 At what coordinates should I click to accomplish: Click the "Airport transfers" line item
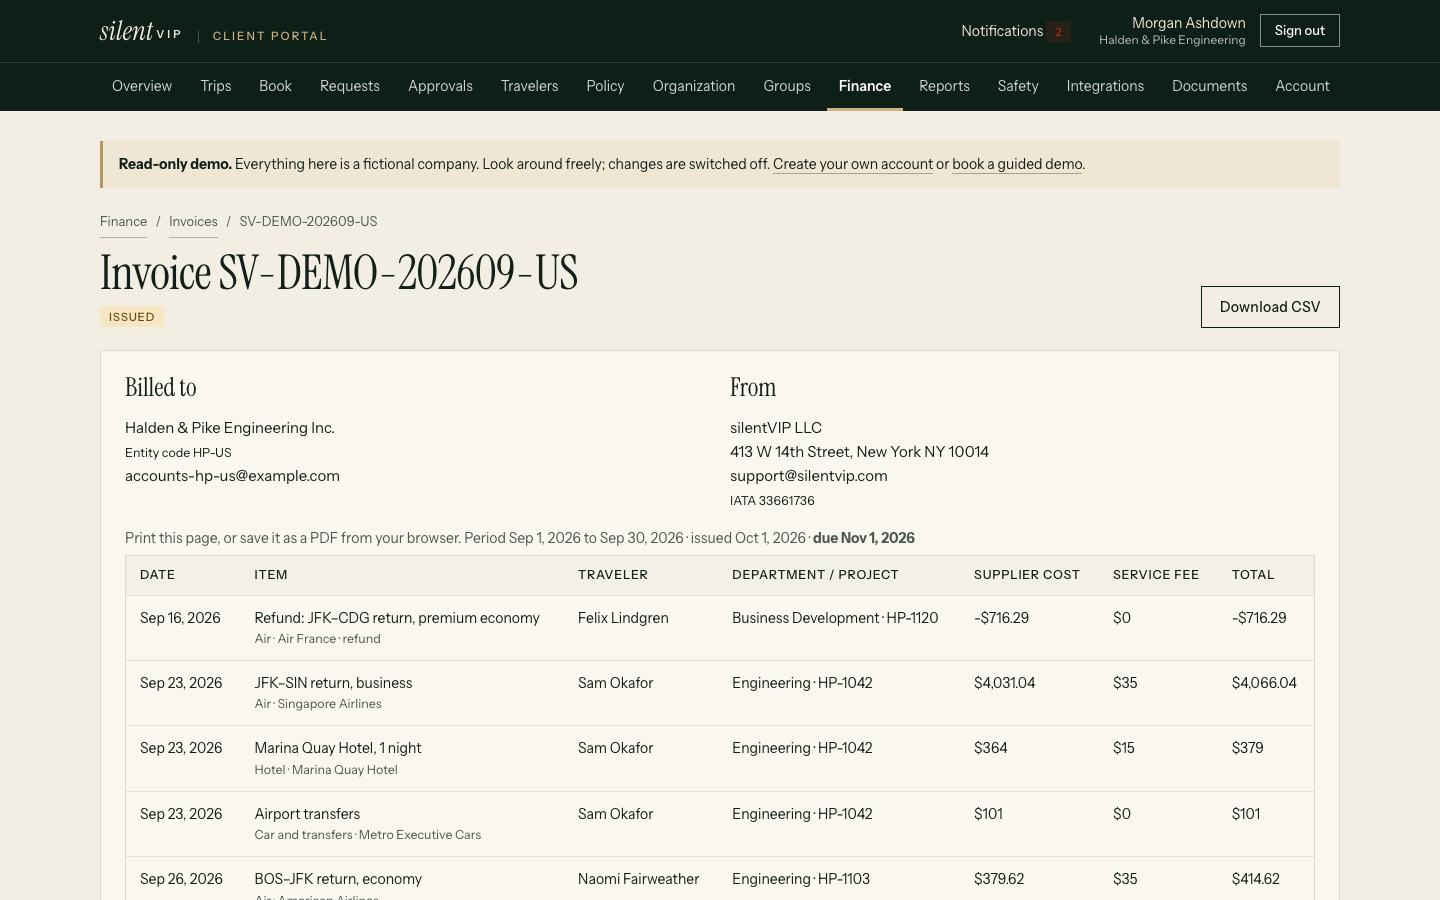pyautogui.click(x=307, y=814)
